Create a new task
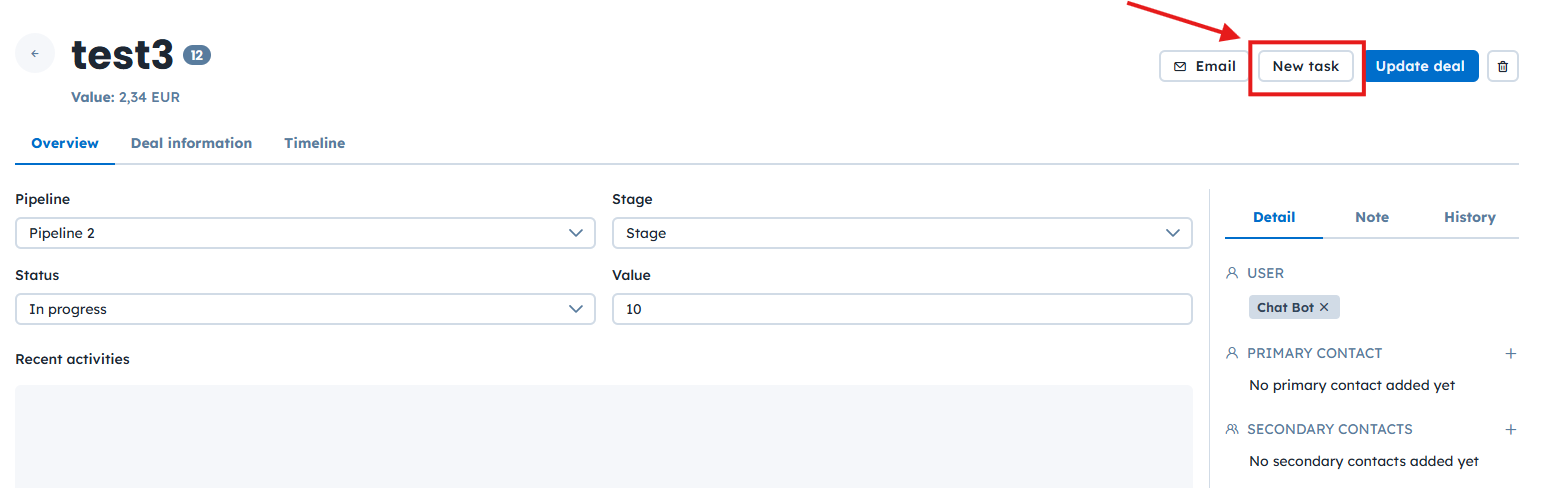Screen dimensions: 1554x488 [x=1305, y=67]
